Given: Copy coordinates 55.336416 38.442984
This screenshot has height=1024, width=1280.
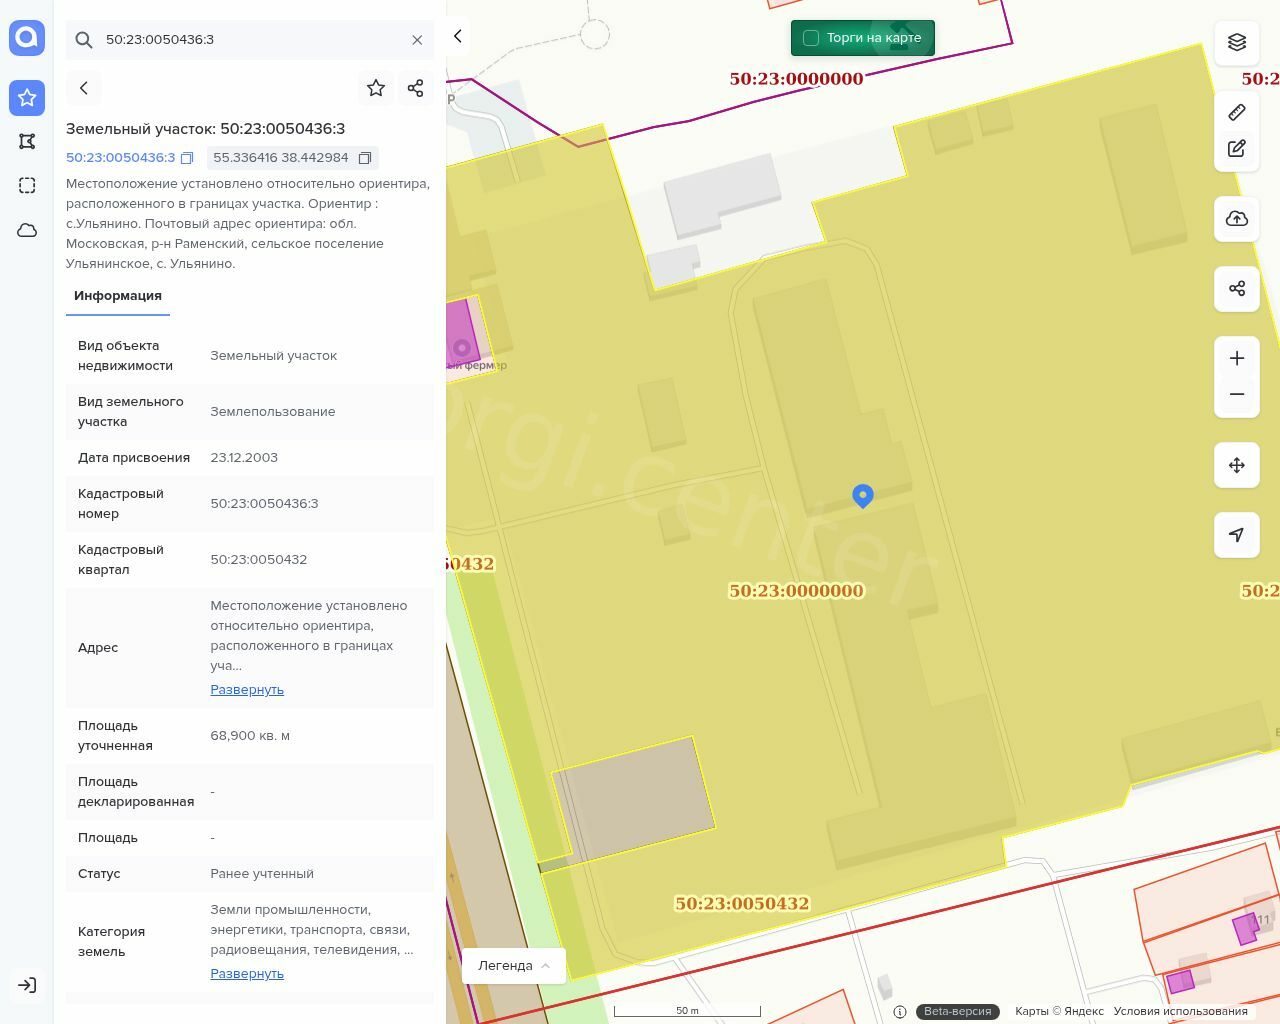Looking at the screenshot, I should (x=365, y=158).
